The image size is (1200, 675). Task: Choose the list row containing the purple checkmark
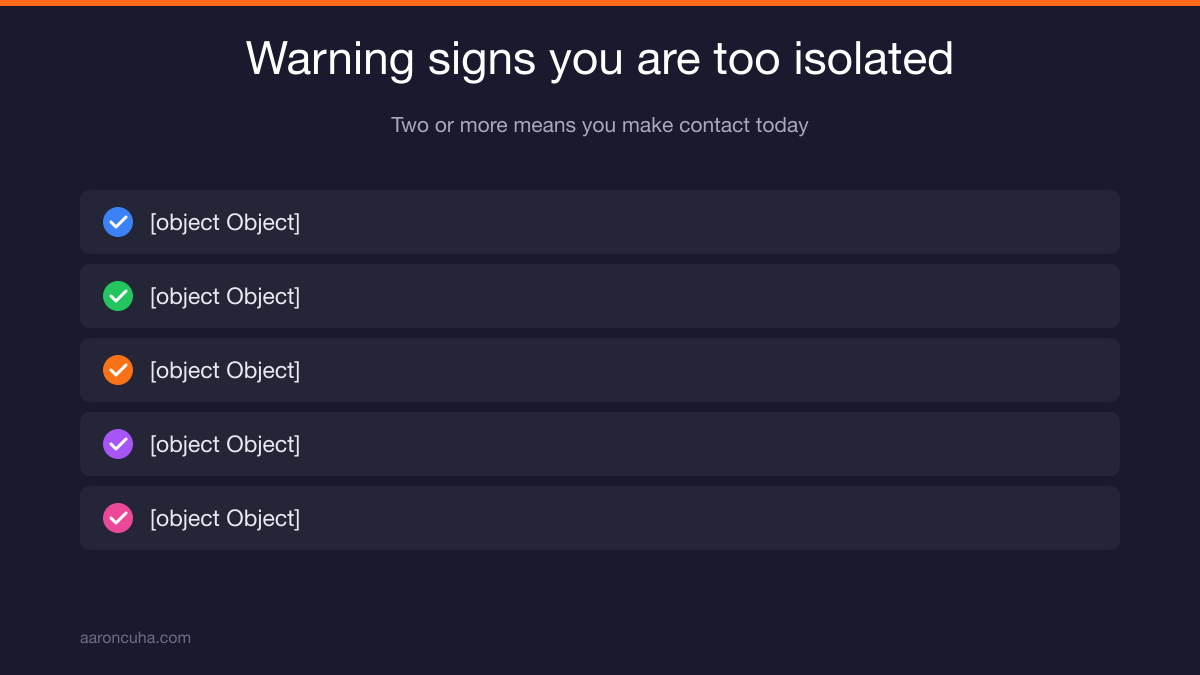(x=600, y=444)
